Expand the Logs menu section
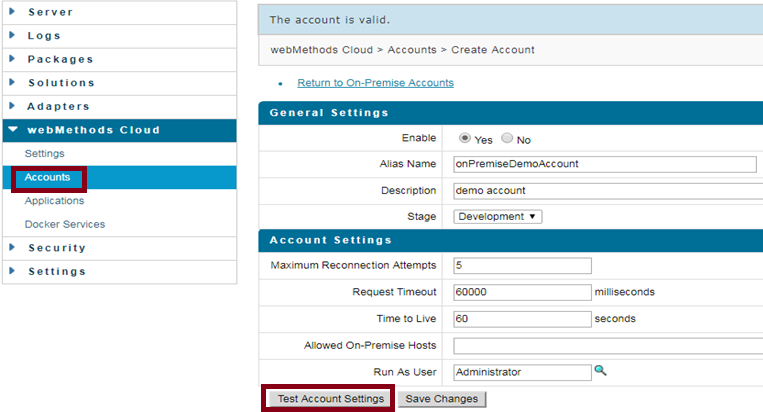763x412 pixels. pyautogui.click(x=120, y=36)
